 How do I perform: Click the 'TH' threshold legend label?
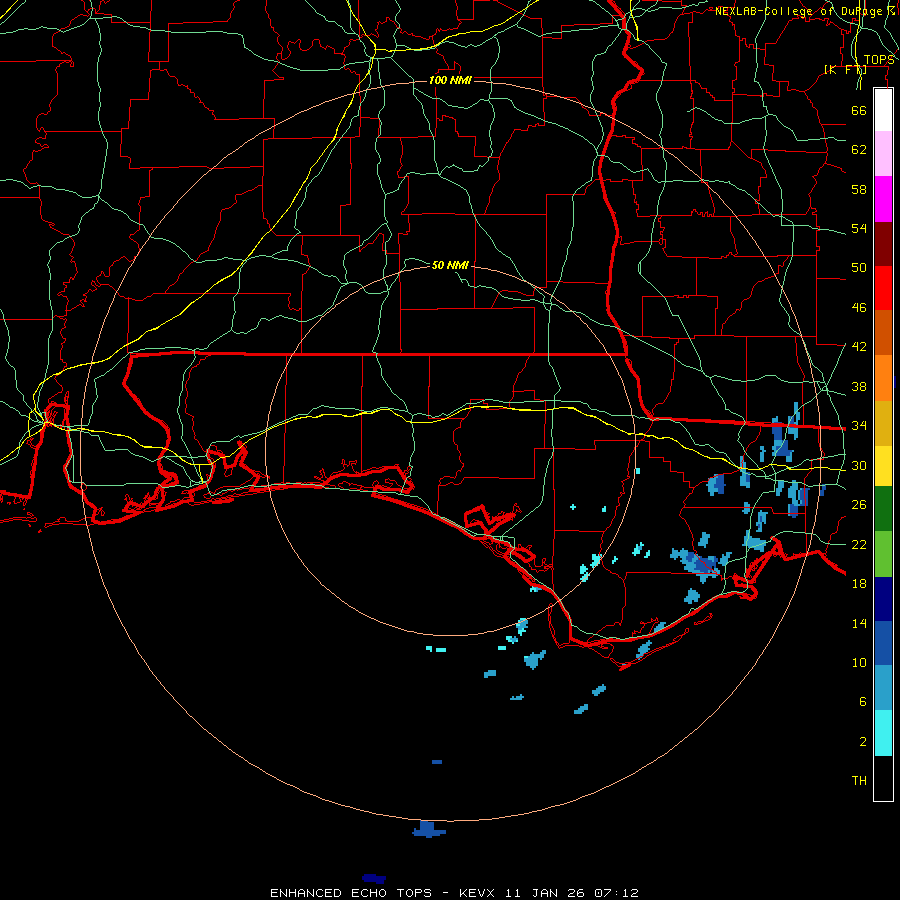coord(859,781)
